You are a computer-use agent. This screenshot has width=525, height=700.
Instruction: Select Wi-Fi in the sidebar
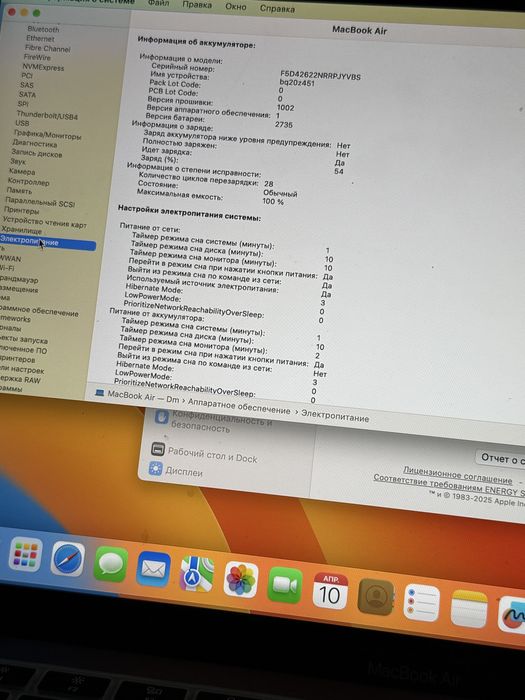point(7,268)
